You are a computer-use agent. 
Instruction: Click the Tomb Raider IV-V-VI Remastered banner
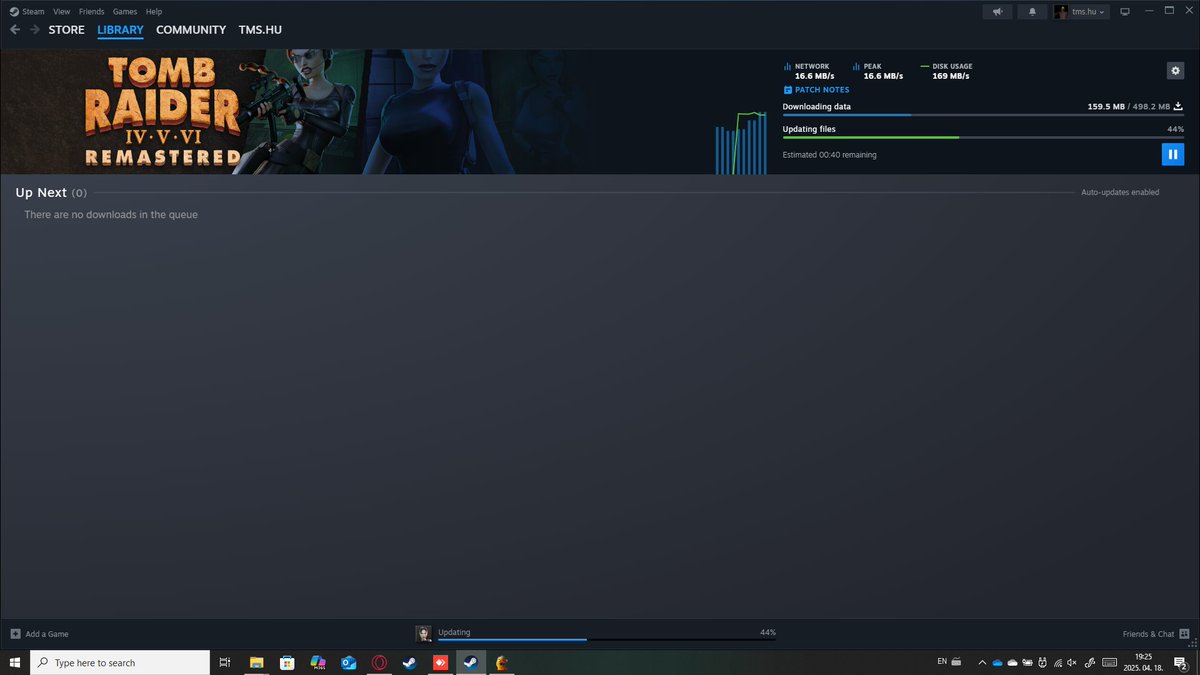coord(300,112)
